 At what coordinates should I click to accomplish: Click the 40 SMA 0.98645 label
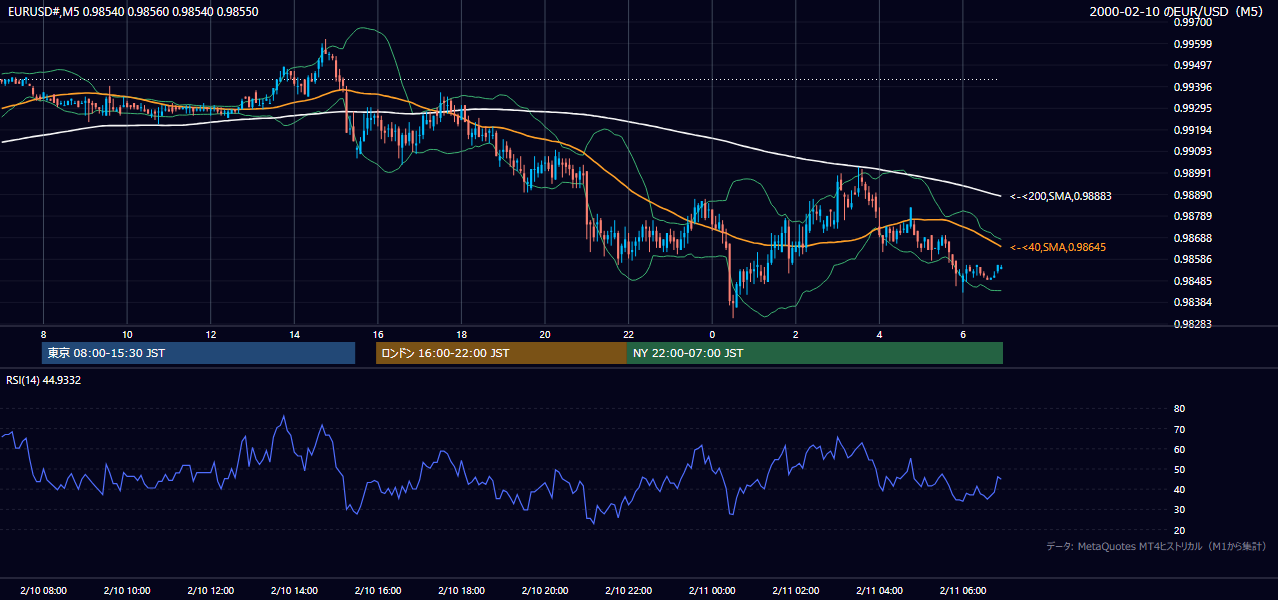click(1058, 247)
